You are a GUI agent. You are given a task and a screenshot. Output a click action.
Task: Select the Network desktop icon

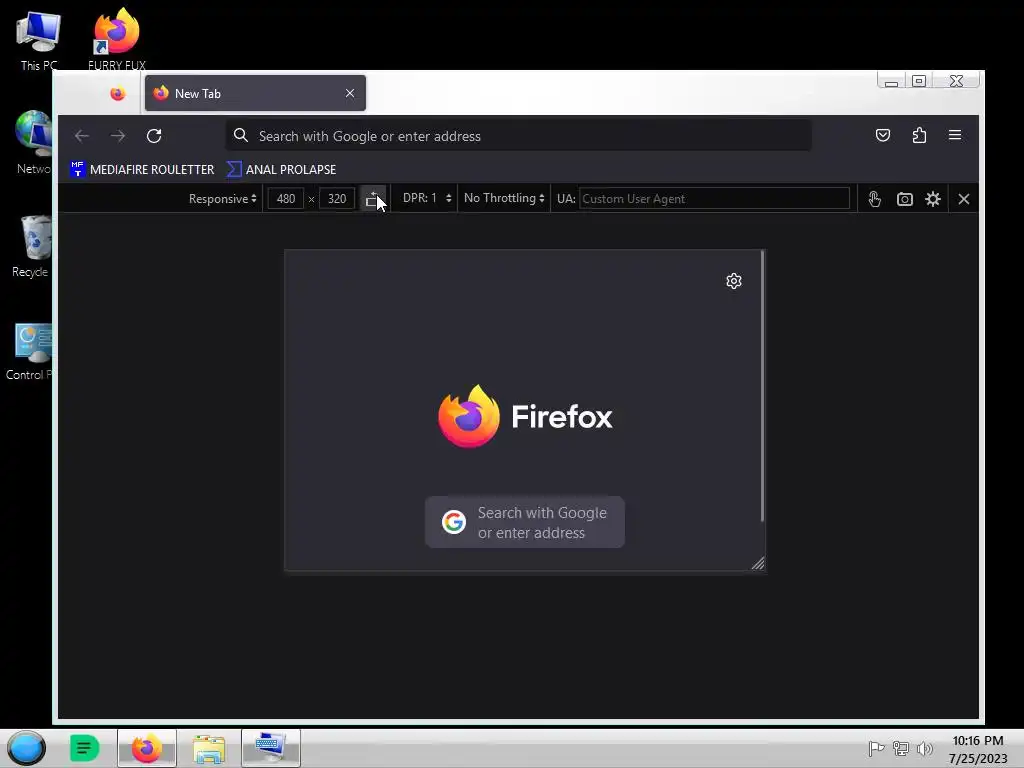[x=33, y=142]
